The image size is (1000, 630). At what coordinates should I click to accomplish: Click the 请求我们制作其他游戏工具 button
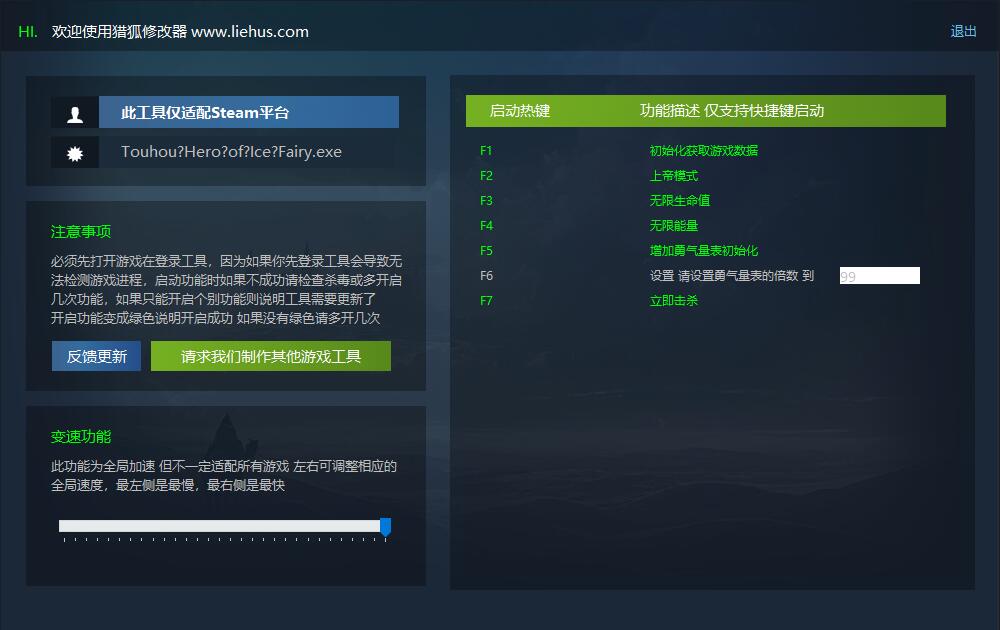[271, 356]
